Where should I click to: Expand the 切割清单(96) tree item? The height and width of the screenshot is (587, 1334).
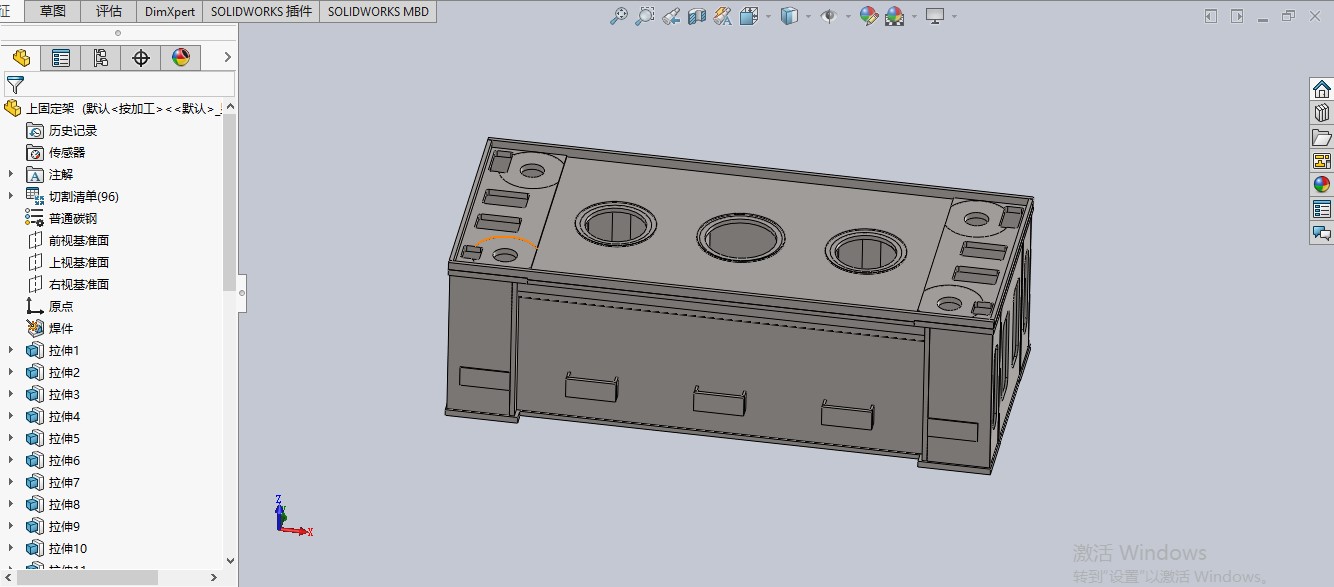(x=10, y=196)
